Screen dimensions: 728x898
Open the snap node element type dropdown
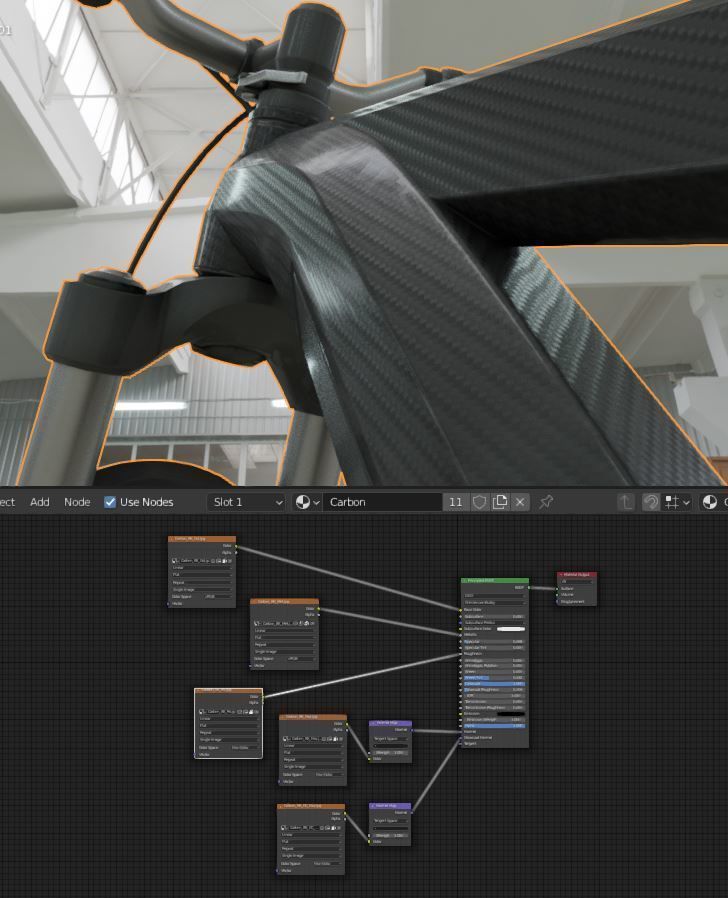(x=676, y=502)
